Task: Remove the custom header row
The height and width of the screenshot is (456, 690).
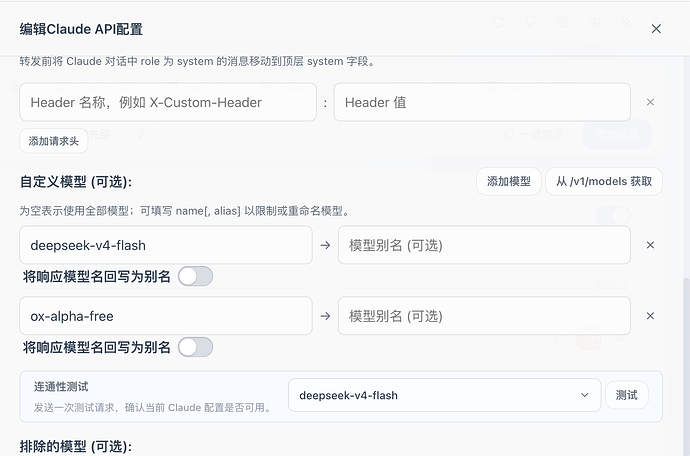Action: tap(650, 102)
